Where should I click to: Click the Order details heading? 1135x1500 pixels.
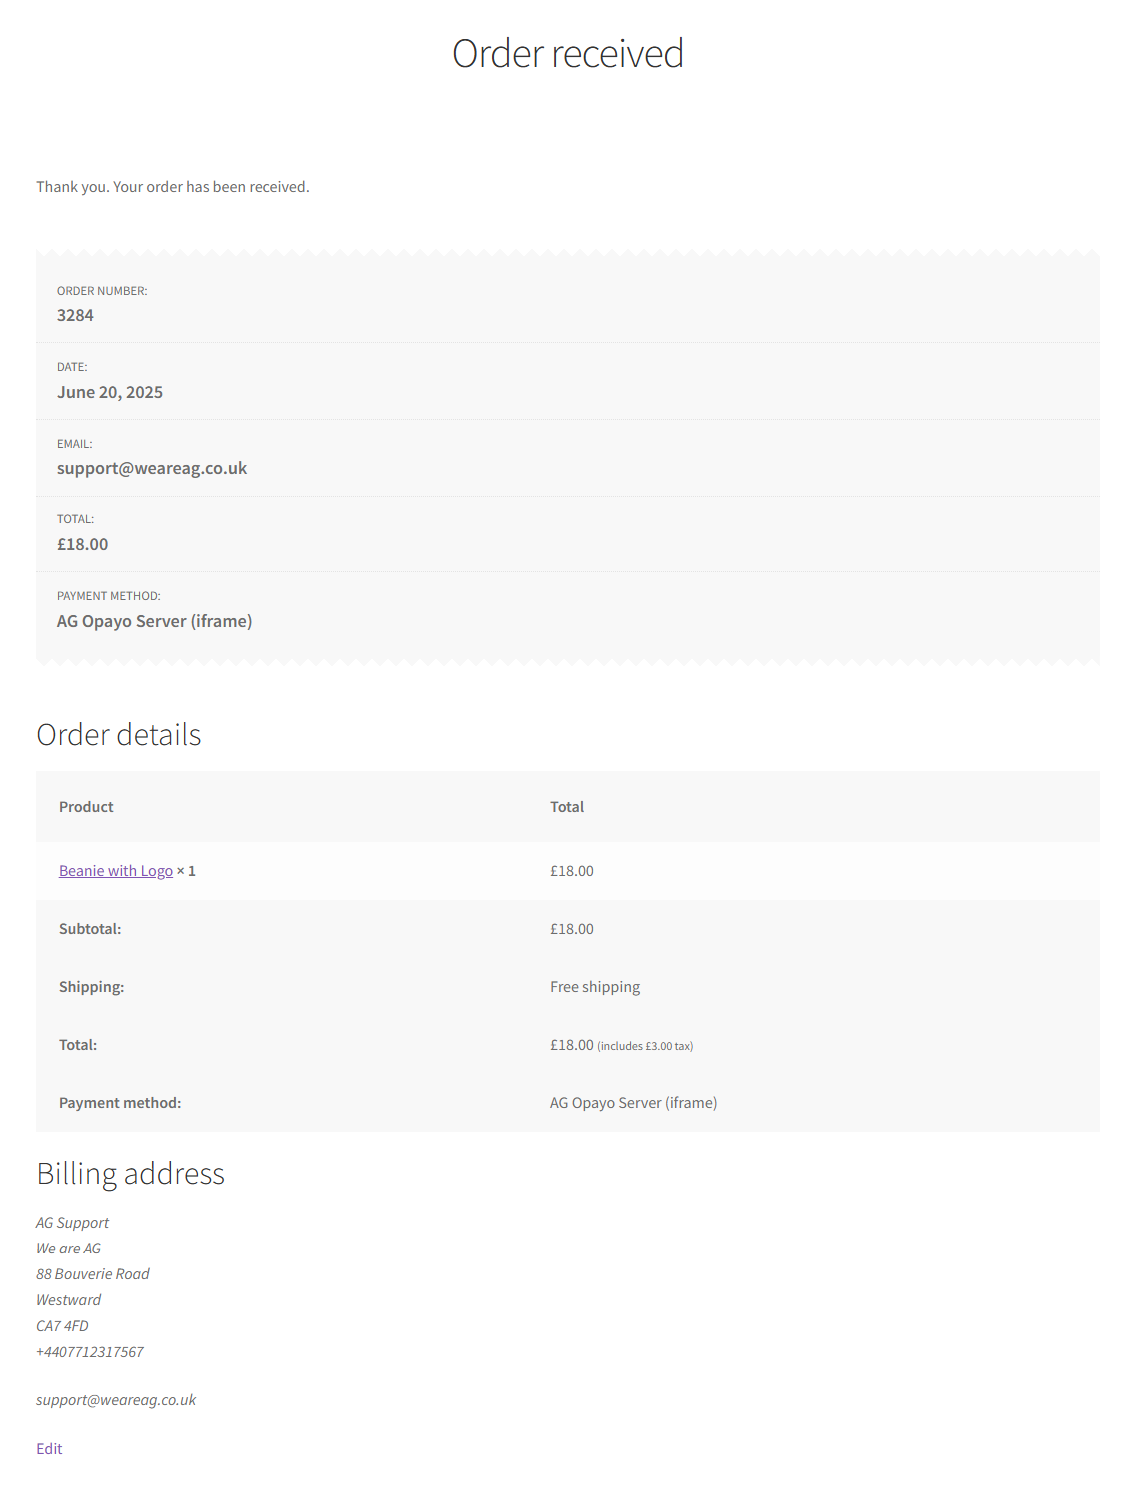pyautogui.click(x=119, y=735)
